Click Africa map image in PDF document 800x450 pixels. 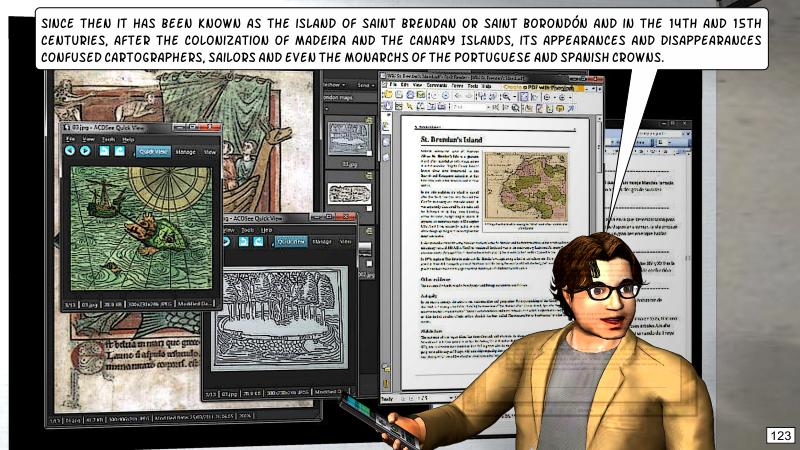click(526, 186)
